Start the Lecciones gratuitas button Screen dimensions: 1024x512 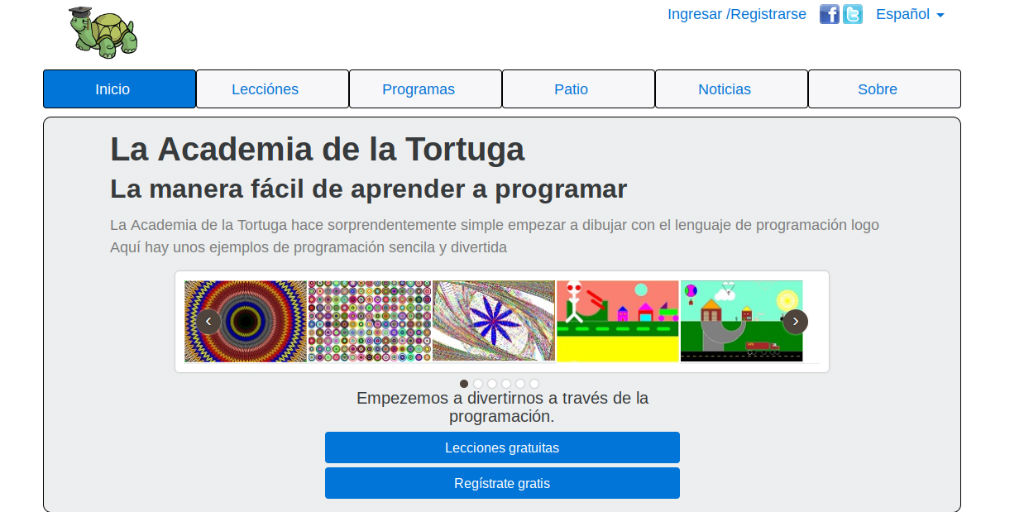[502, 448]
